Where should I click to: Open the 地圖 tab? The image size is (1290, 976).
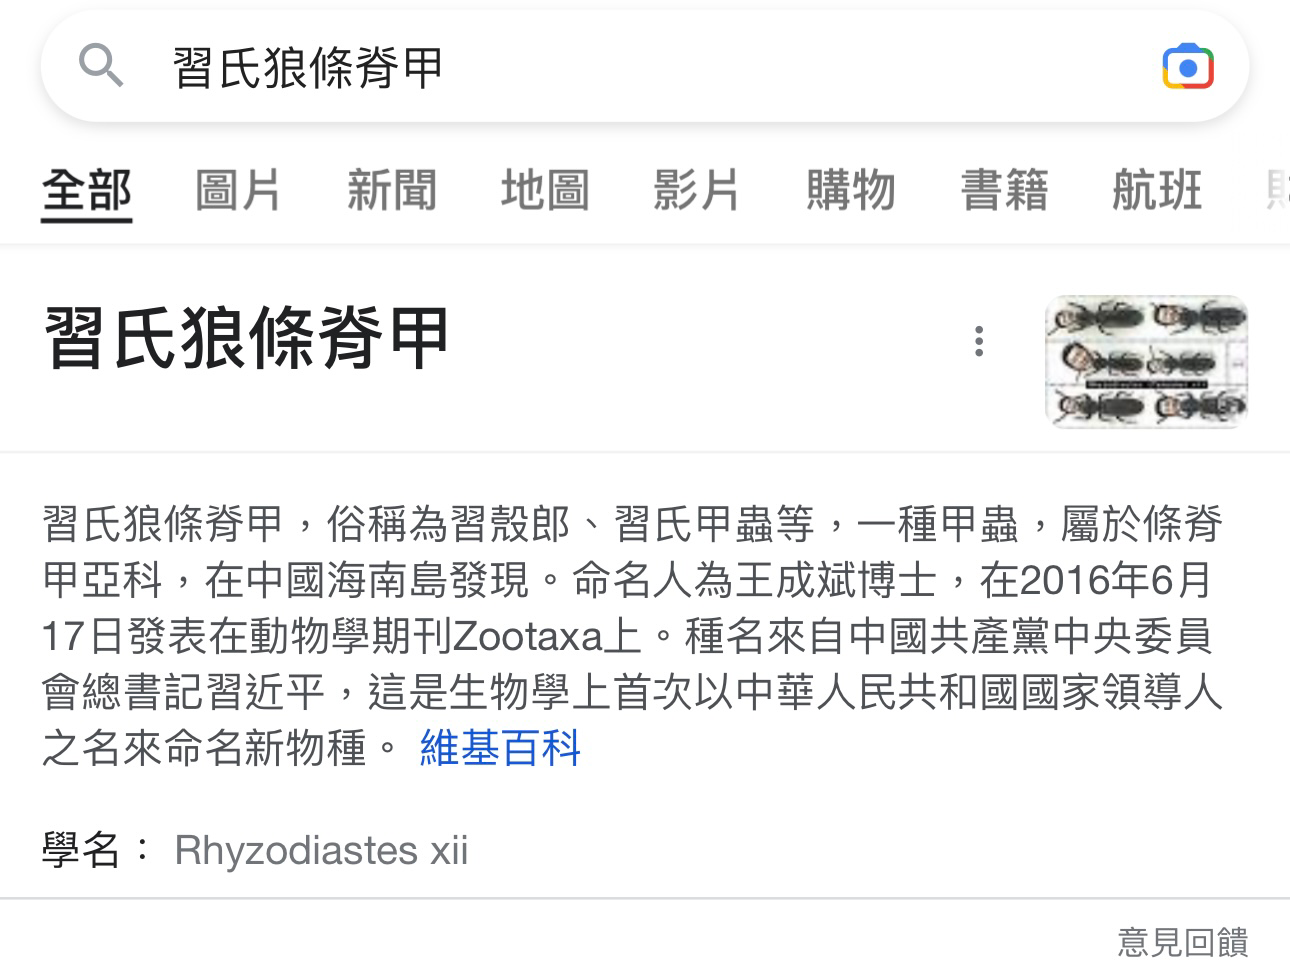[545, 190]
